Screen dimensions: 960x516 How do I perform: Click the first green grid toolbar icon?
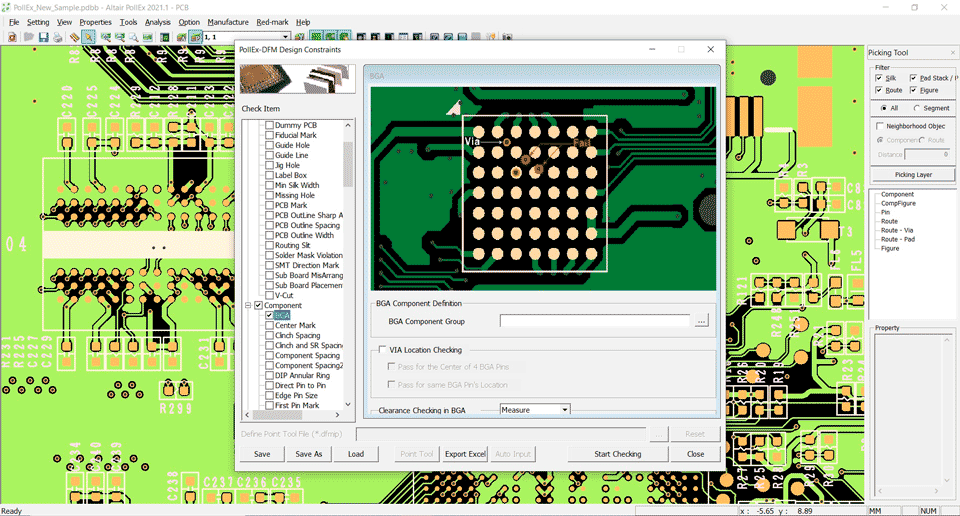(x=317, y=37)
